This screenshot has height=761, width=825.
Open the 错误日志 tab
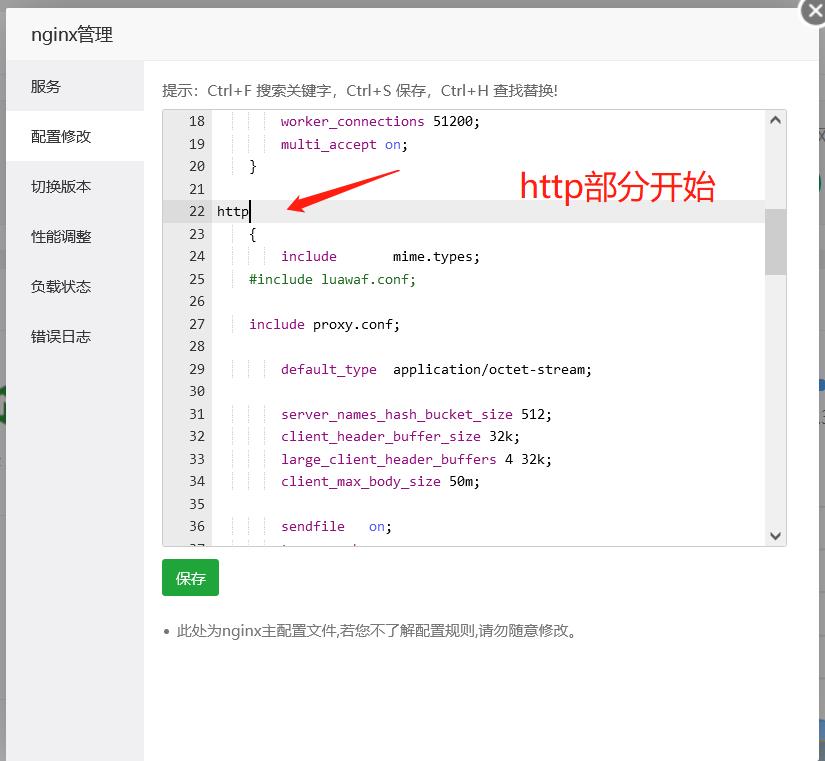(x=61, y=337)
